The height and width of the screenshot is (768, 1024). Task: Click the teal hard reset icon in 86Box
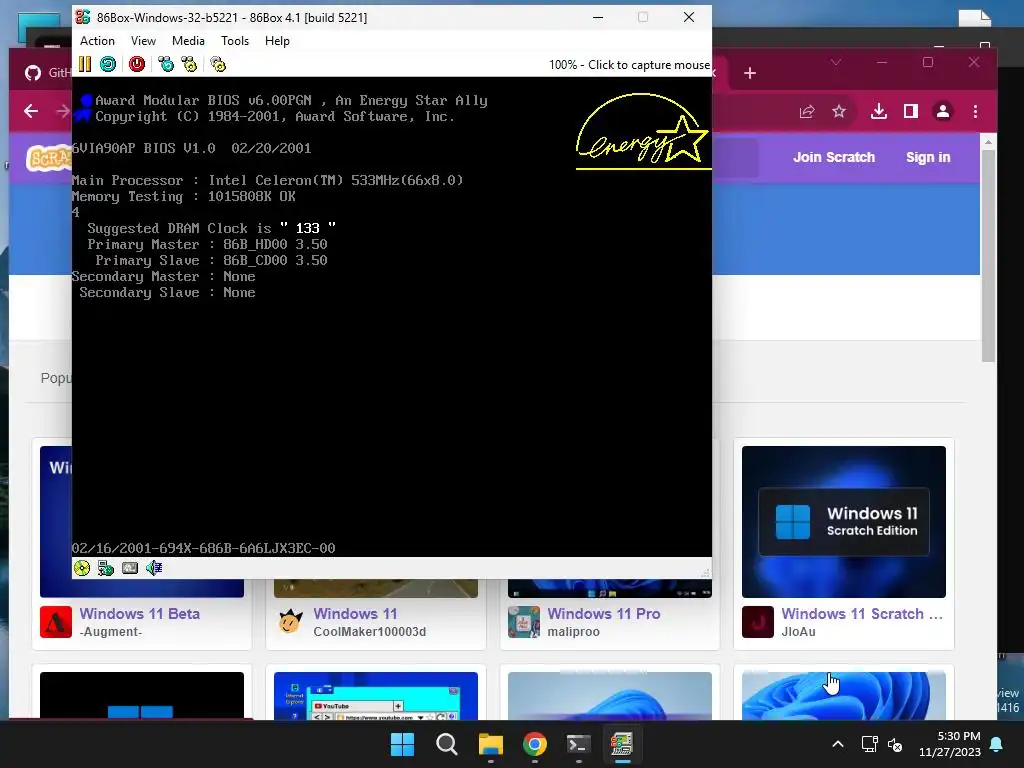coord(108,64)
